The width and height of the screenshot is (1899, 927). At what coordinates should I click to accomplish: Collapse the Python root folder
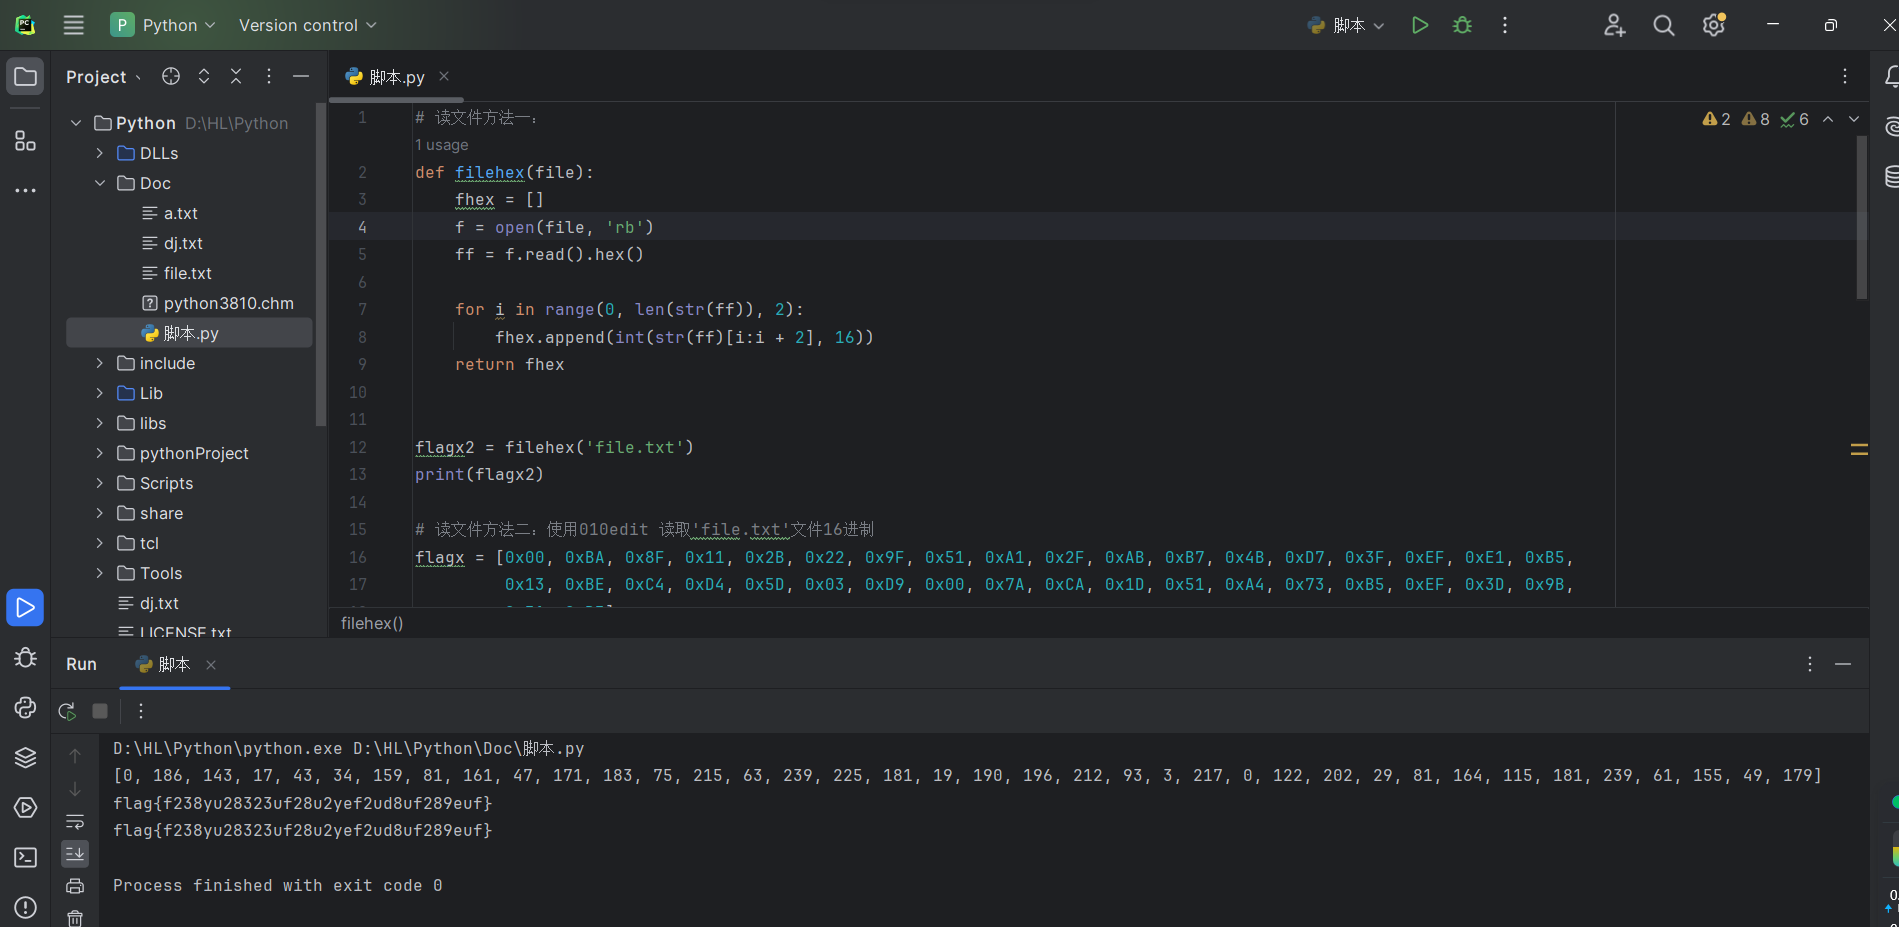pos(76,123)
